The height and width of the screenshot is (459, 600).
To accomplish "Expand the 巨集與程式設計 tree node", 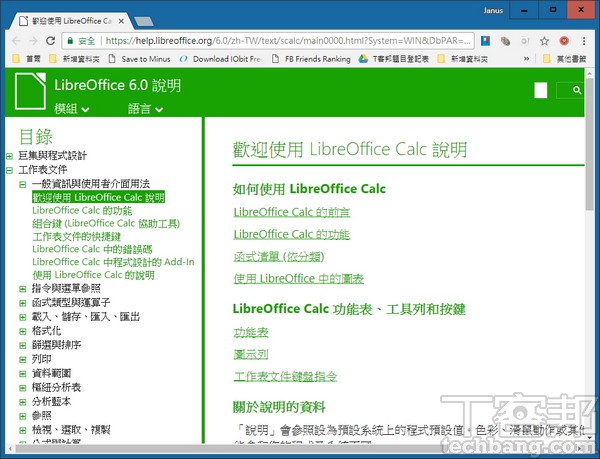I will [x=10, y=156].
